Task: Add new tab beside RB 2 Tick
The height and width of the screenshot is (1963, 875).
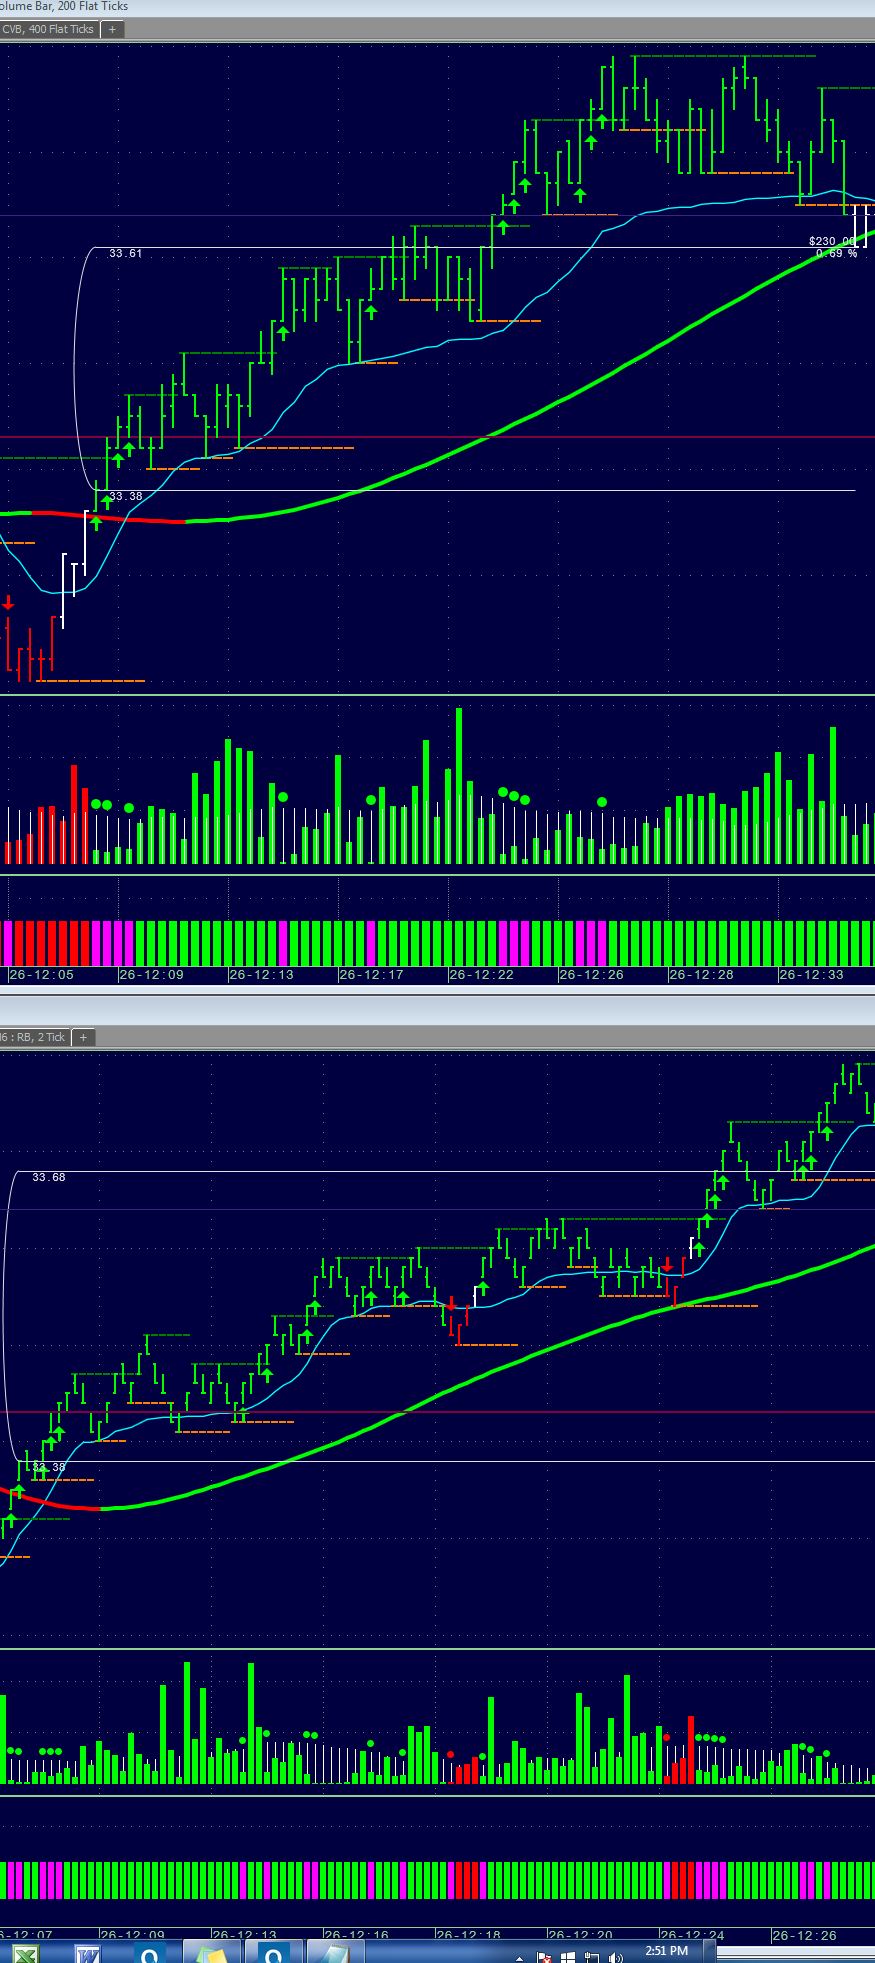Action: pos(83,1037)
